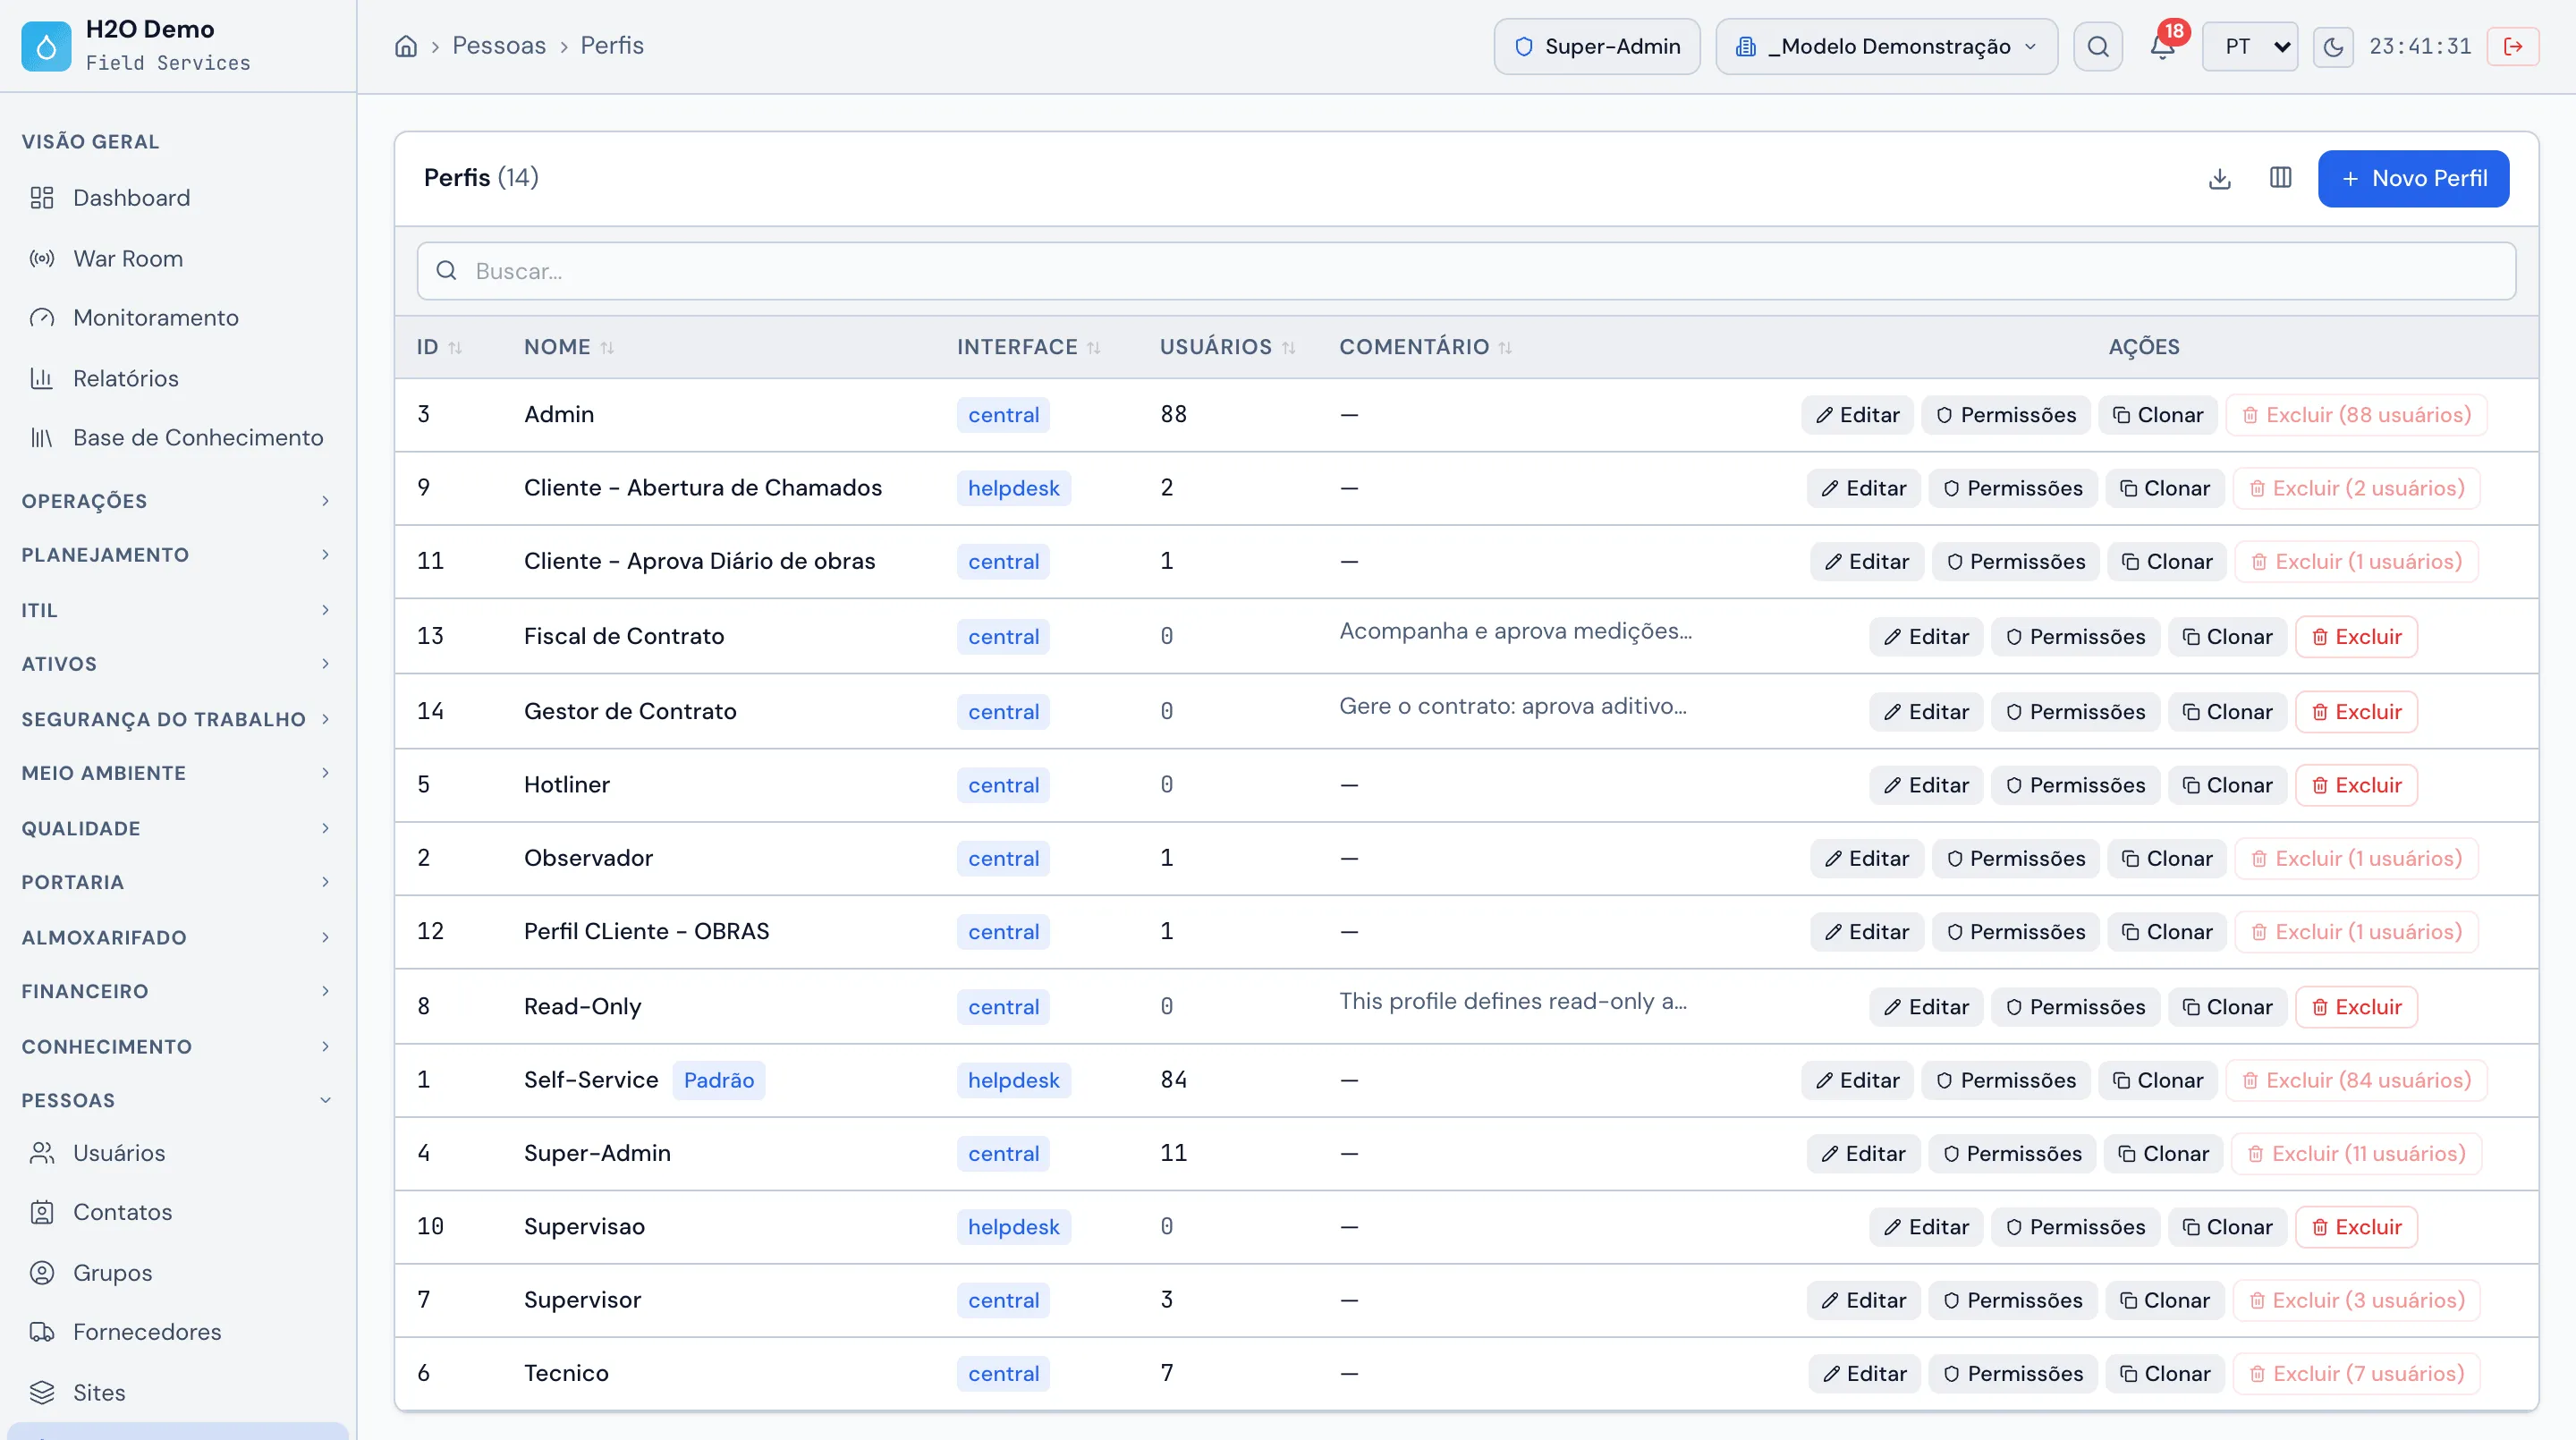Expand the PORTARIA section

[x=178, y=882]
